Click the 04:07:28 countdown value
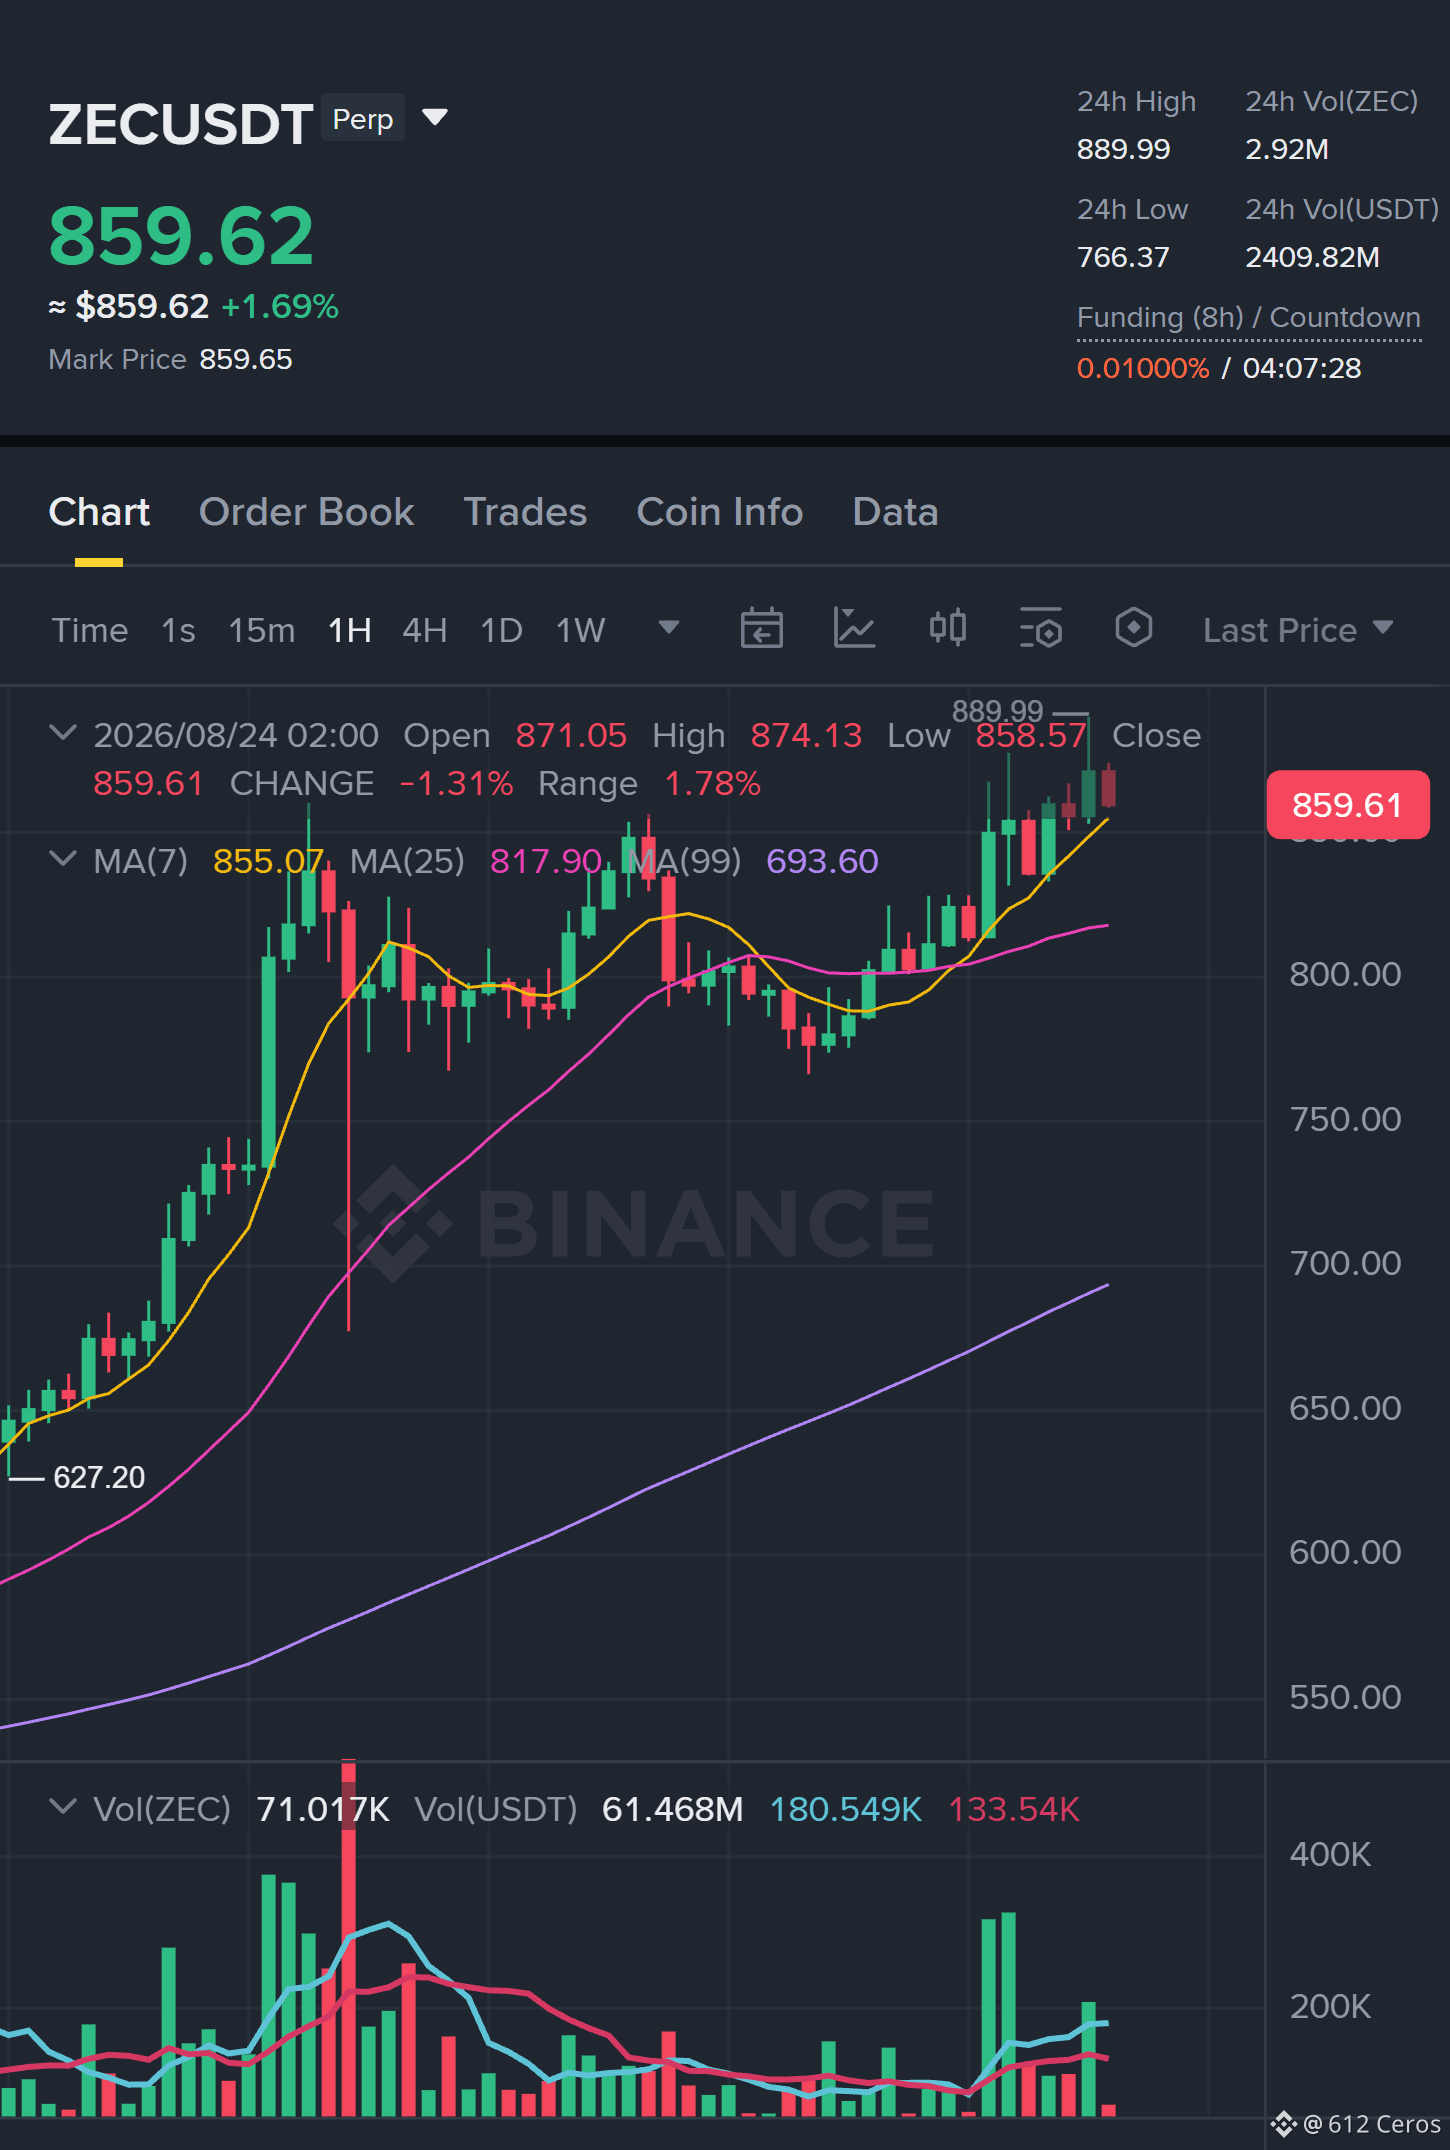The width and height of the screenshot is (1450, 2150). coord(1302,368)
